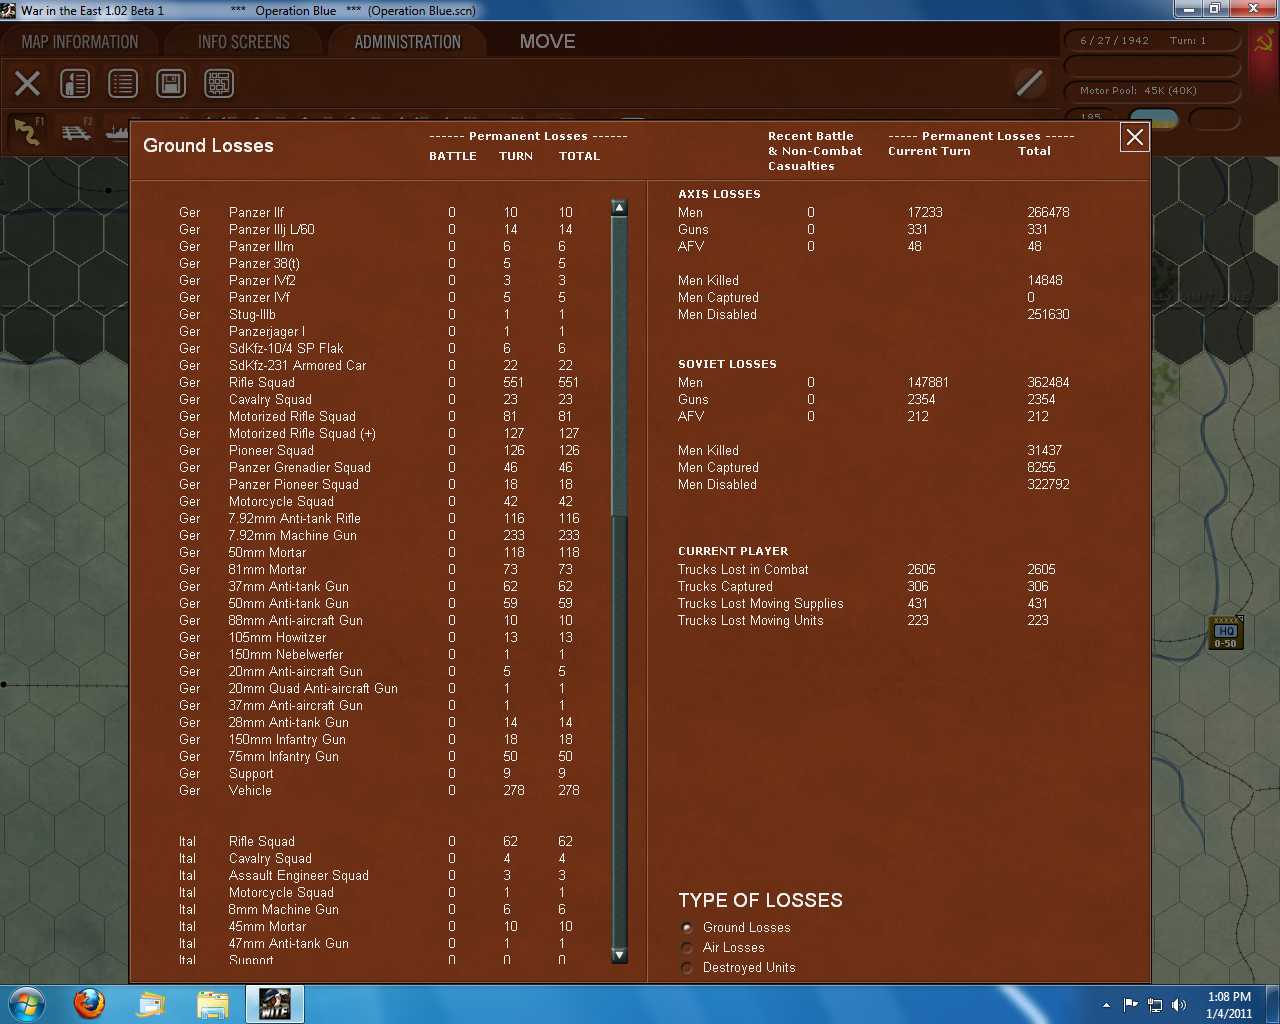Close the Ground Losses window
The height and width of the screenshot is (1024, 1280).
[x=1135, y=137]
